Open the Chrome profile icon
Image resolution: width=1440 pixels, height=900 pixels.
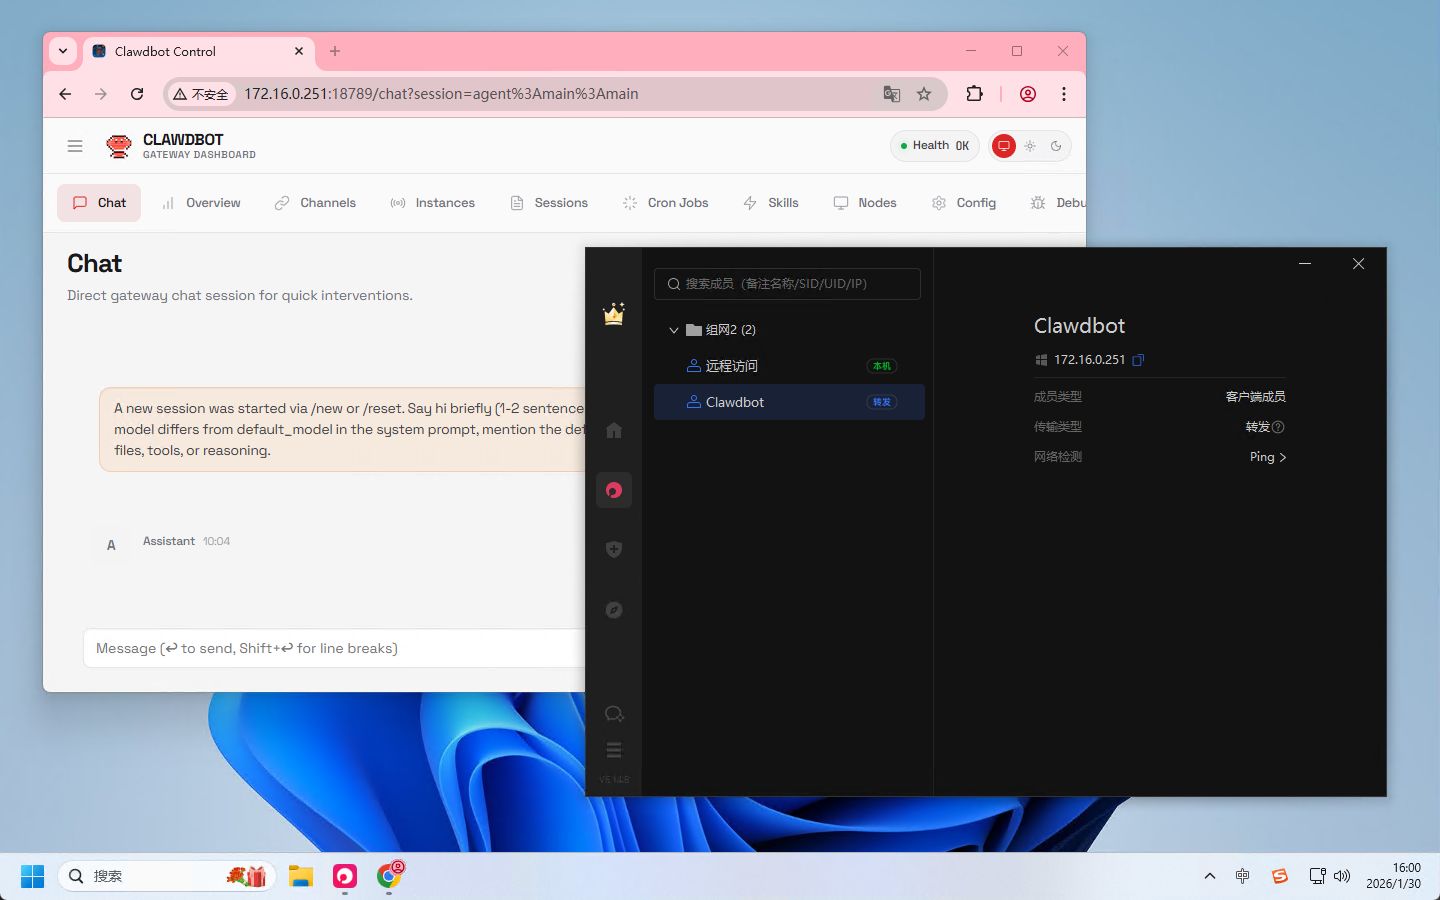pos(1028,94)
